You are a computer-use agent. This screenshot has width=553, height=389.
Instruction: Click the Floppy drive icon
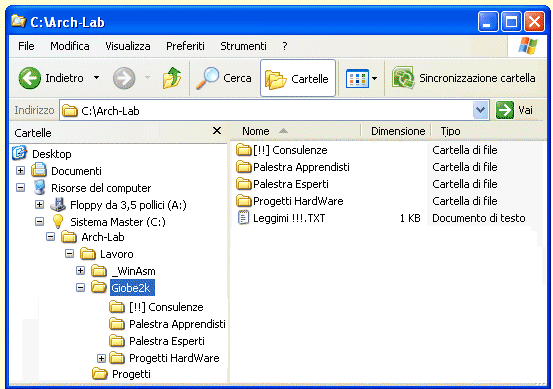tap(58, 204)
